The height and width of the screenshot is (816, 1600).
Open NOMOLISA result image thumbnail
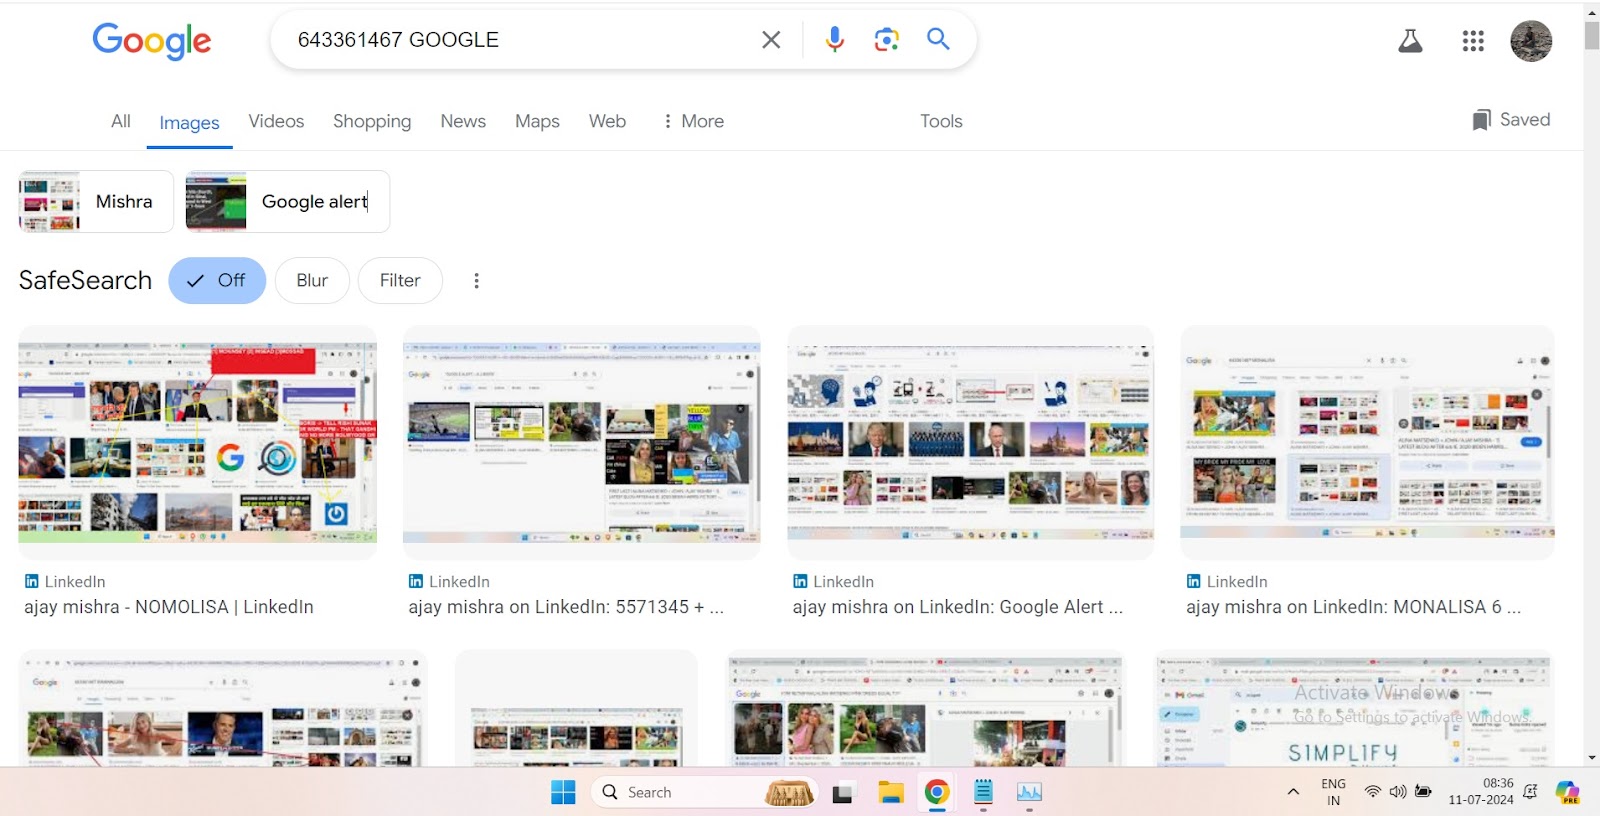198,443
